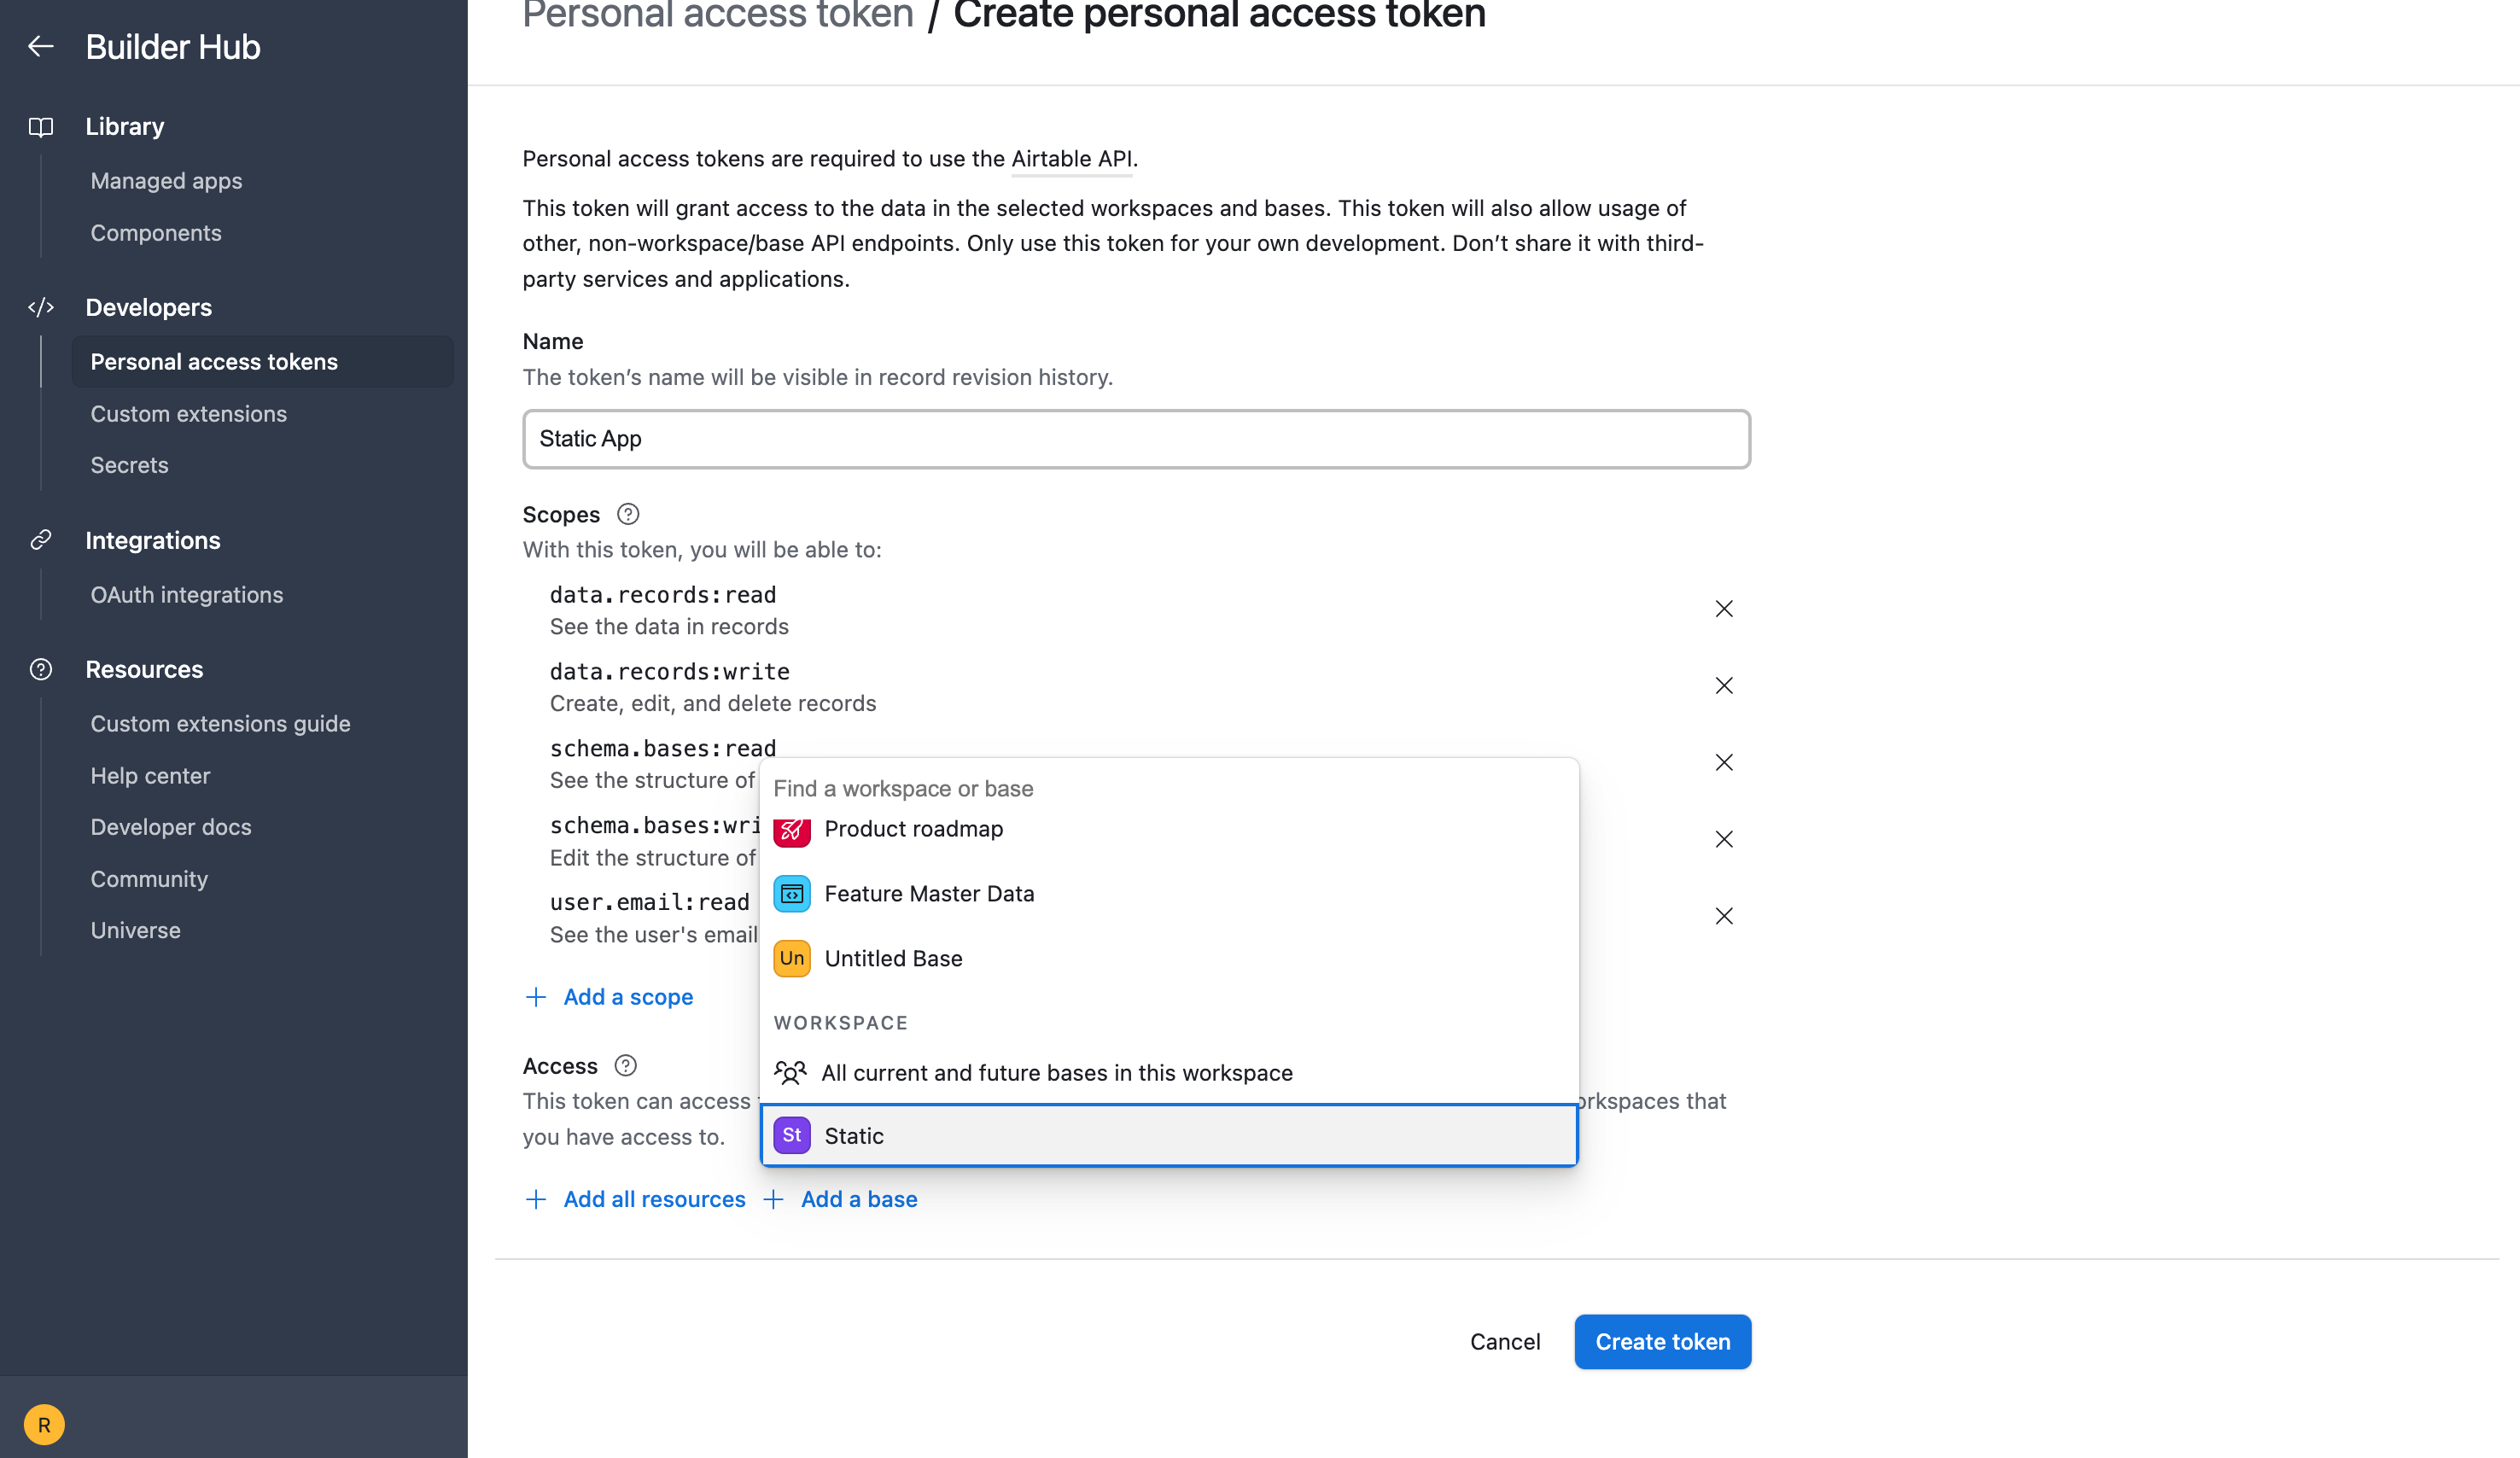Click the Scopes help question icon

tap(627, 514)
